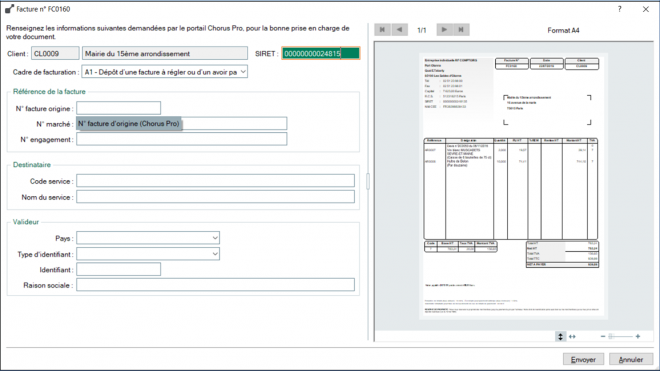Go to next preview page
Viewport: 660px width, 371px height.
(444, 29)
